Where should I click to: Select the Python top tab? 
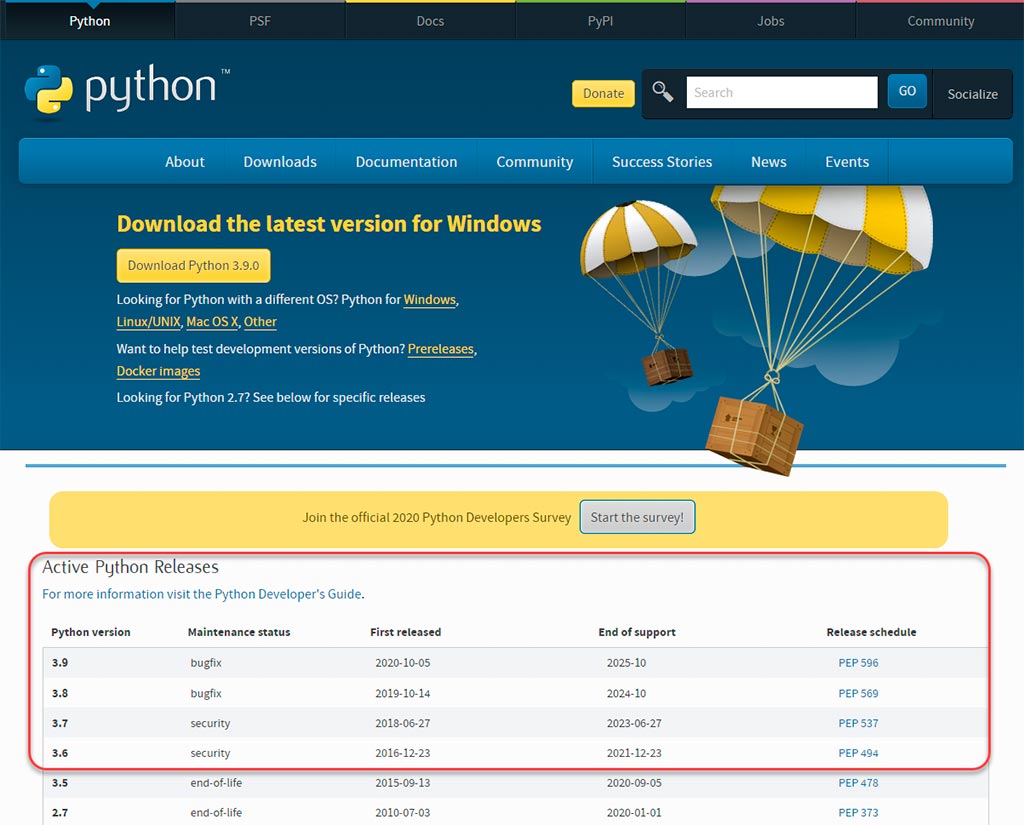(89, 21)
